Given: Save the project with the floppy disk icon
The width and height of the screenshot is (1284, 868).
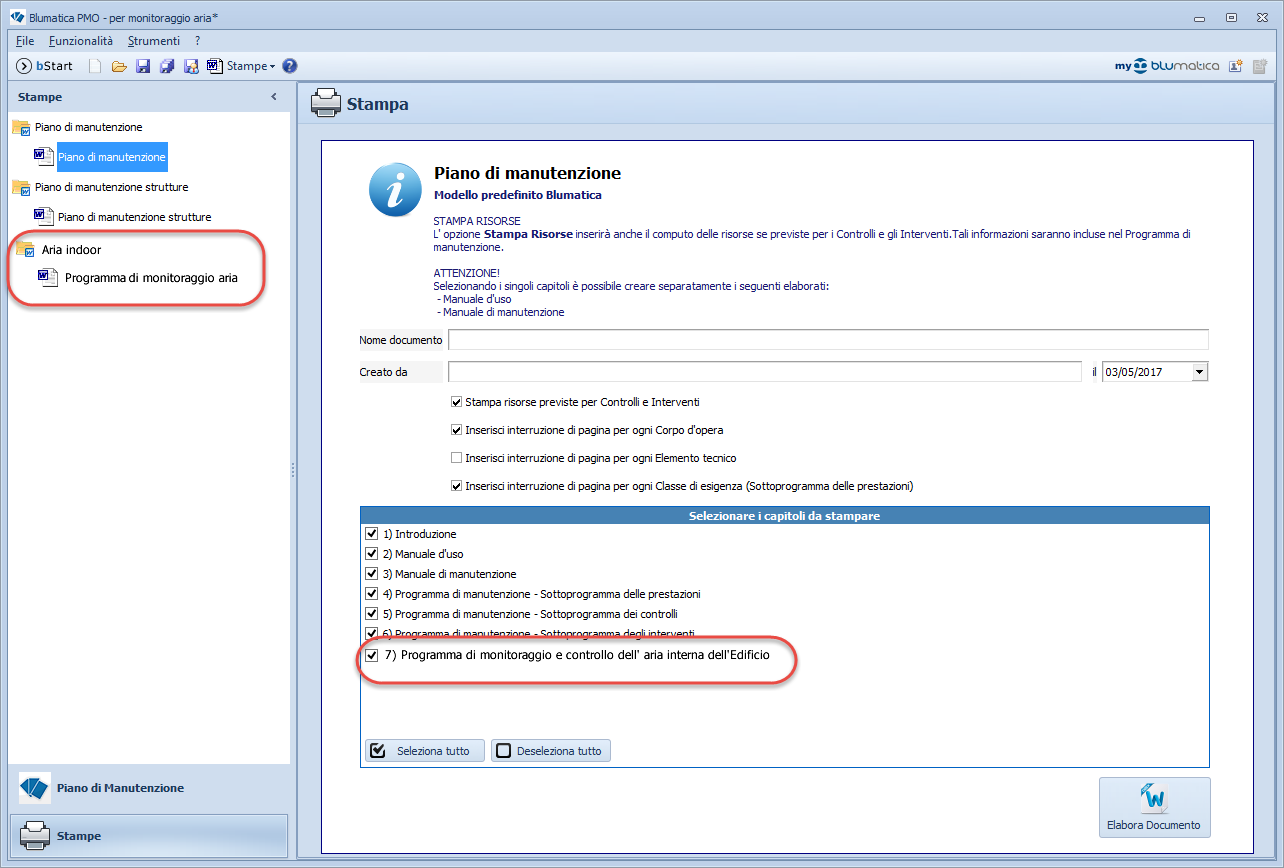Looking at the screenshot, I should tap(143, 66).
